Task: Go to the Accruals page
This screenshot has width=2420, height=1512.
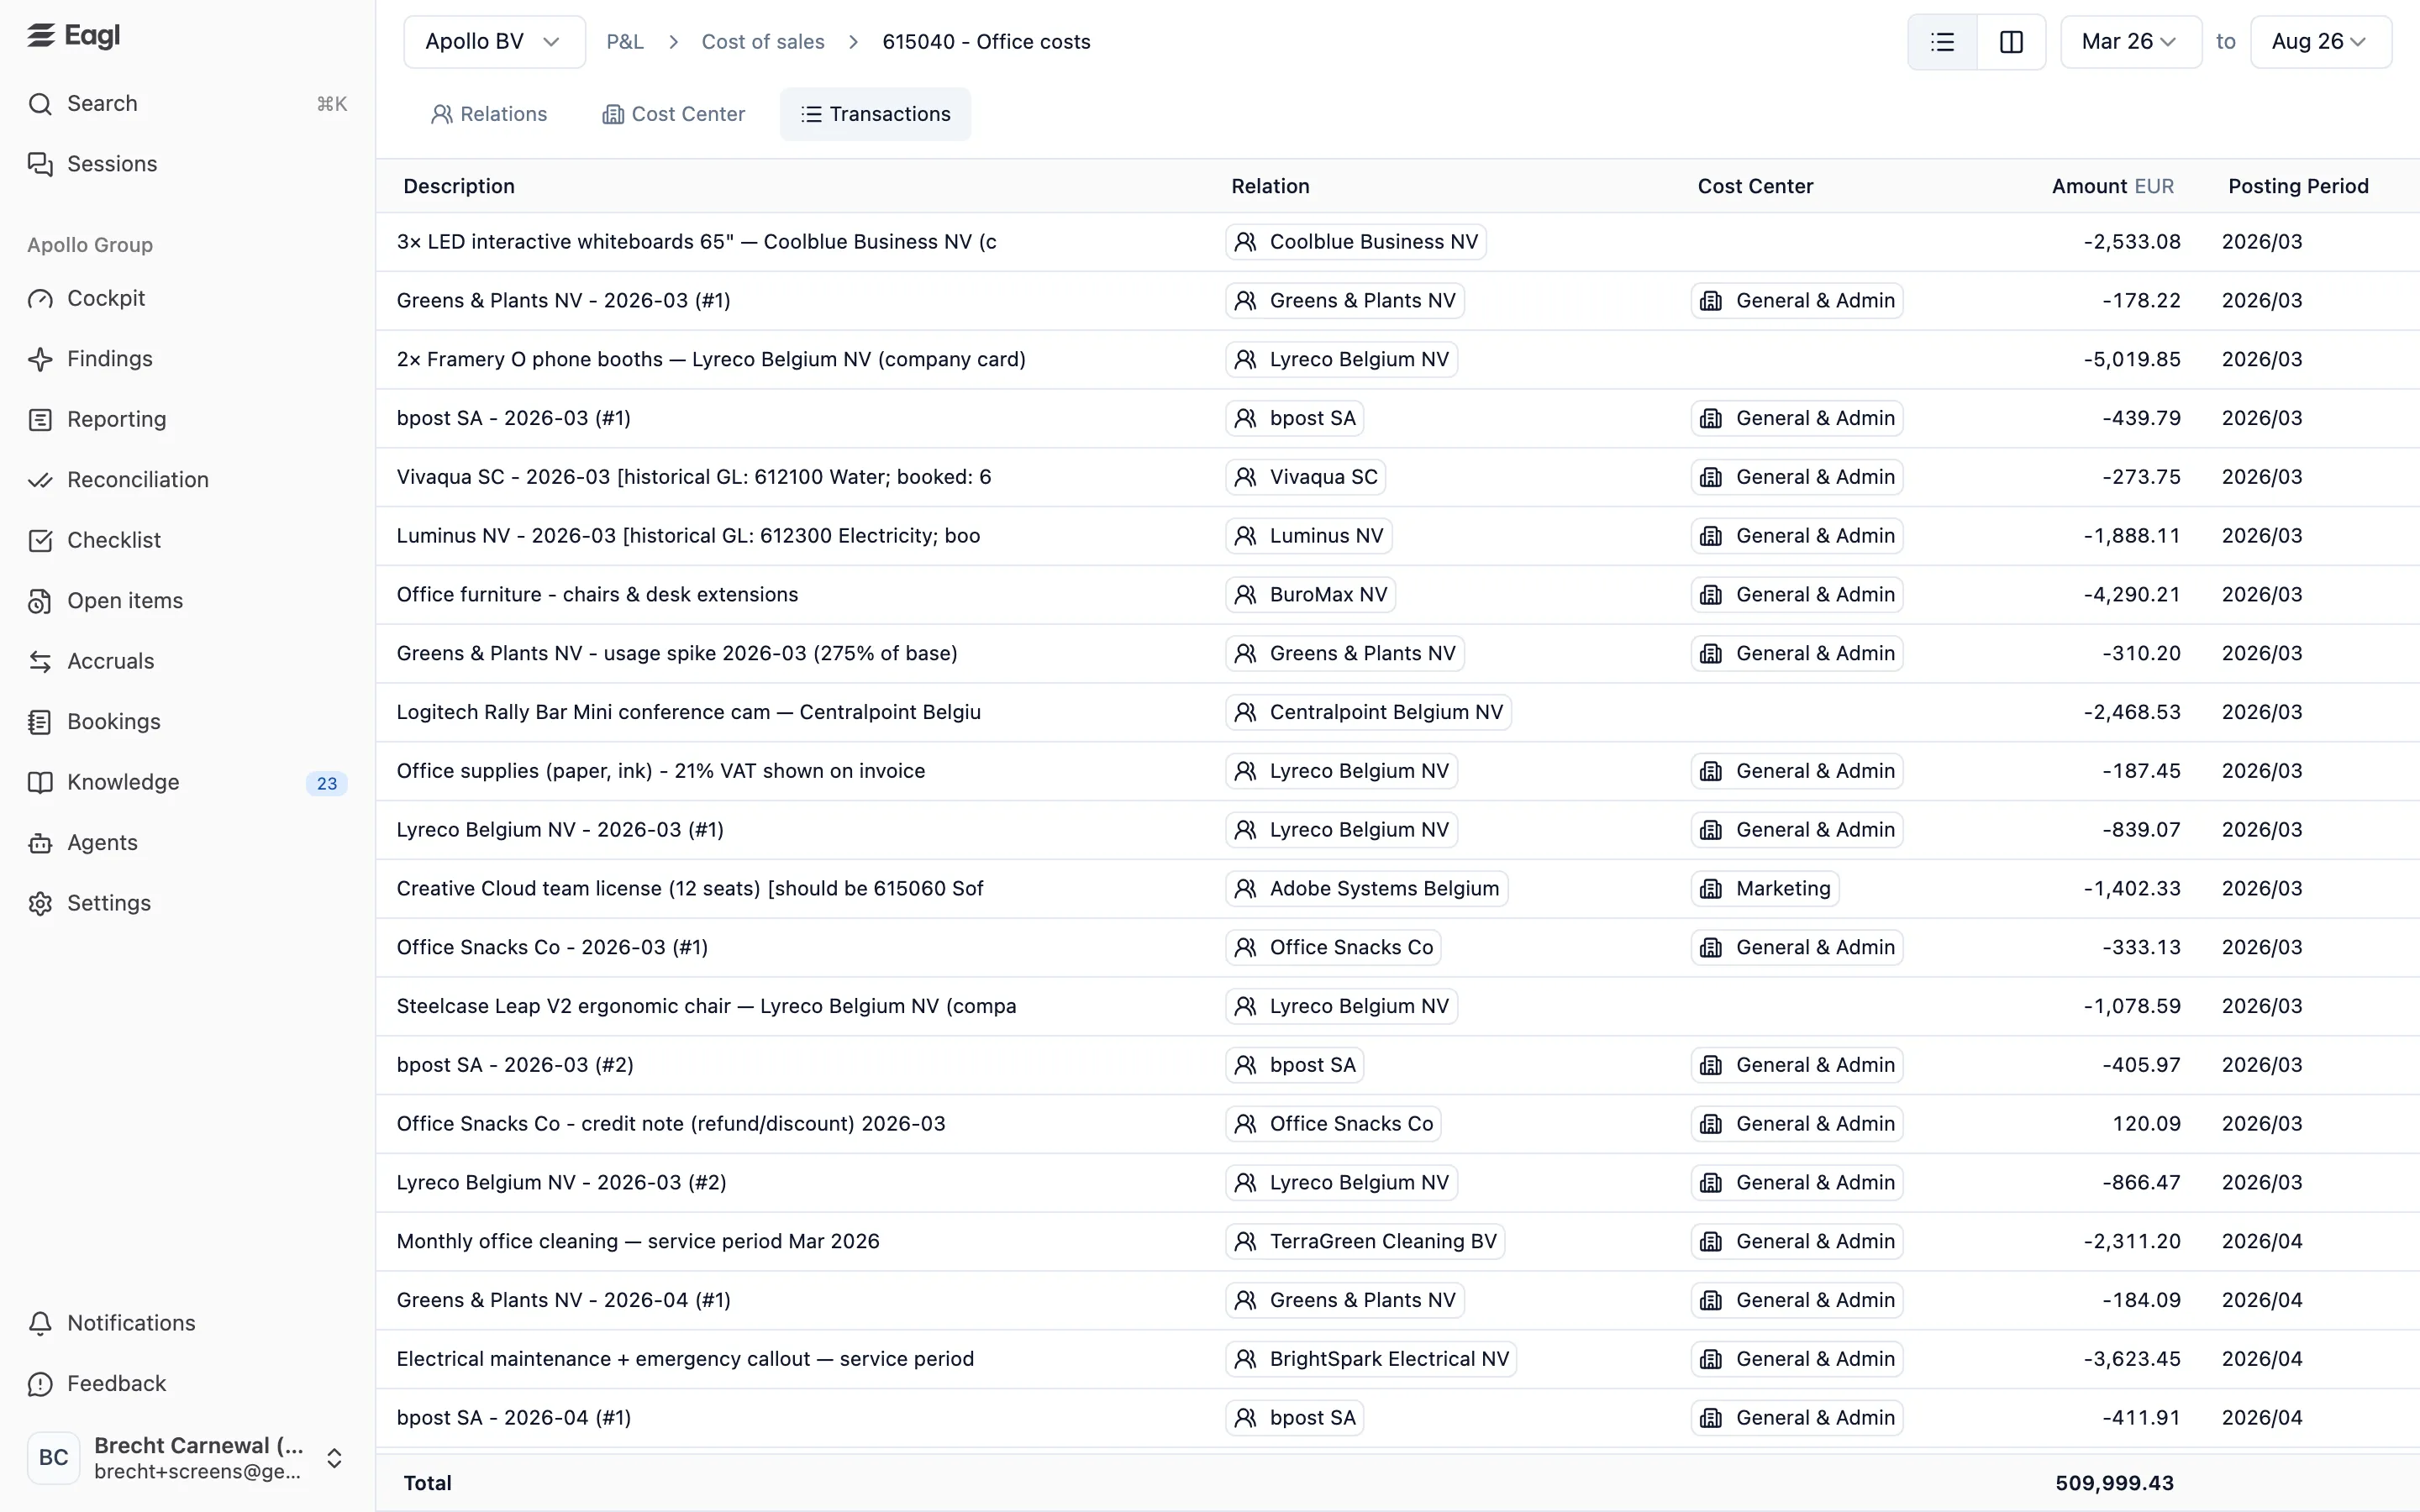Action: tap(187, 662)
